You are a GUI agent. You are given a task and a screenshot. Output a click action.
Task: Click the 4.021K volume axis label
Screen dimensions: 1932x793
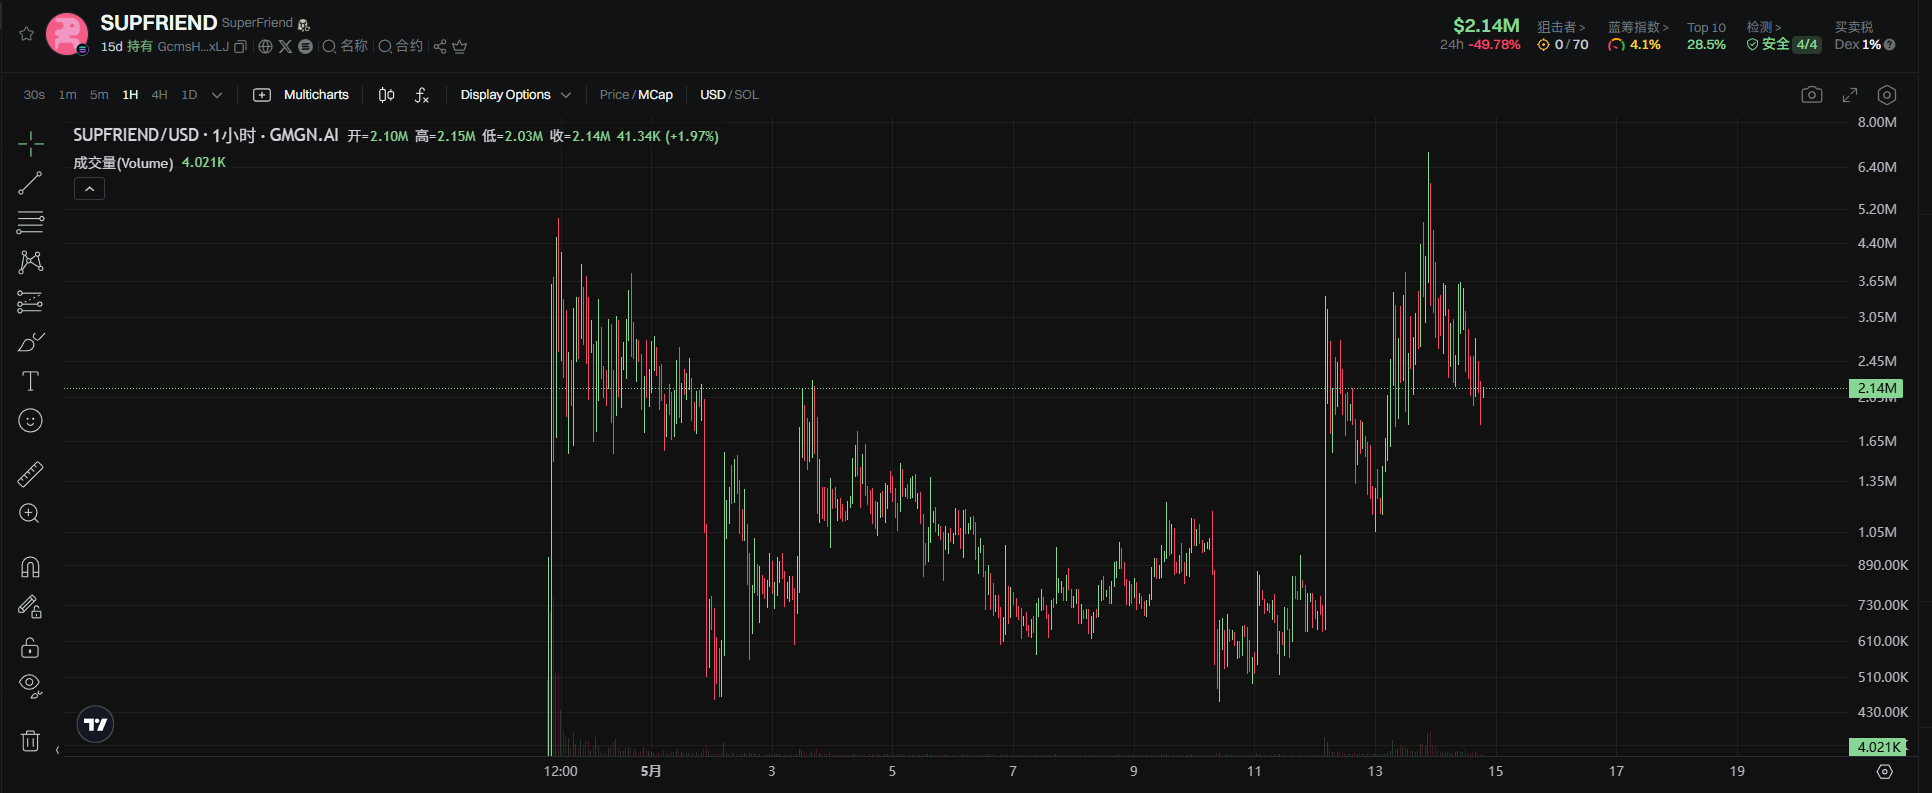tap(1878, 747)
